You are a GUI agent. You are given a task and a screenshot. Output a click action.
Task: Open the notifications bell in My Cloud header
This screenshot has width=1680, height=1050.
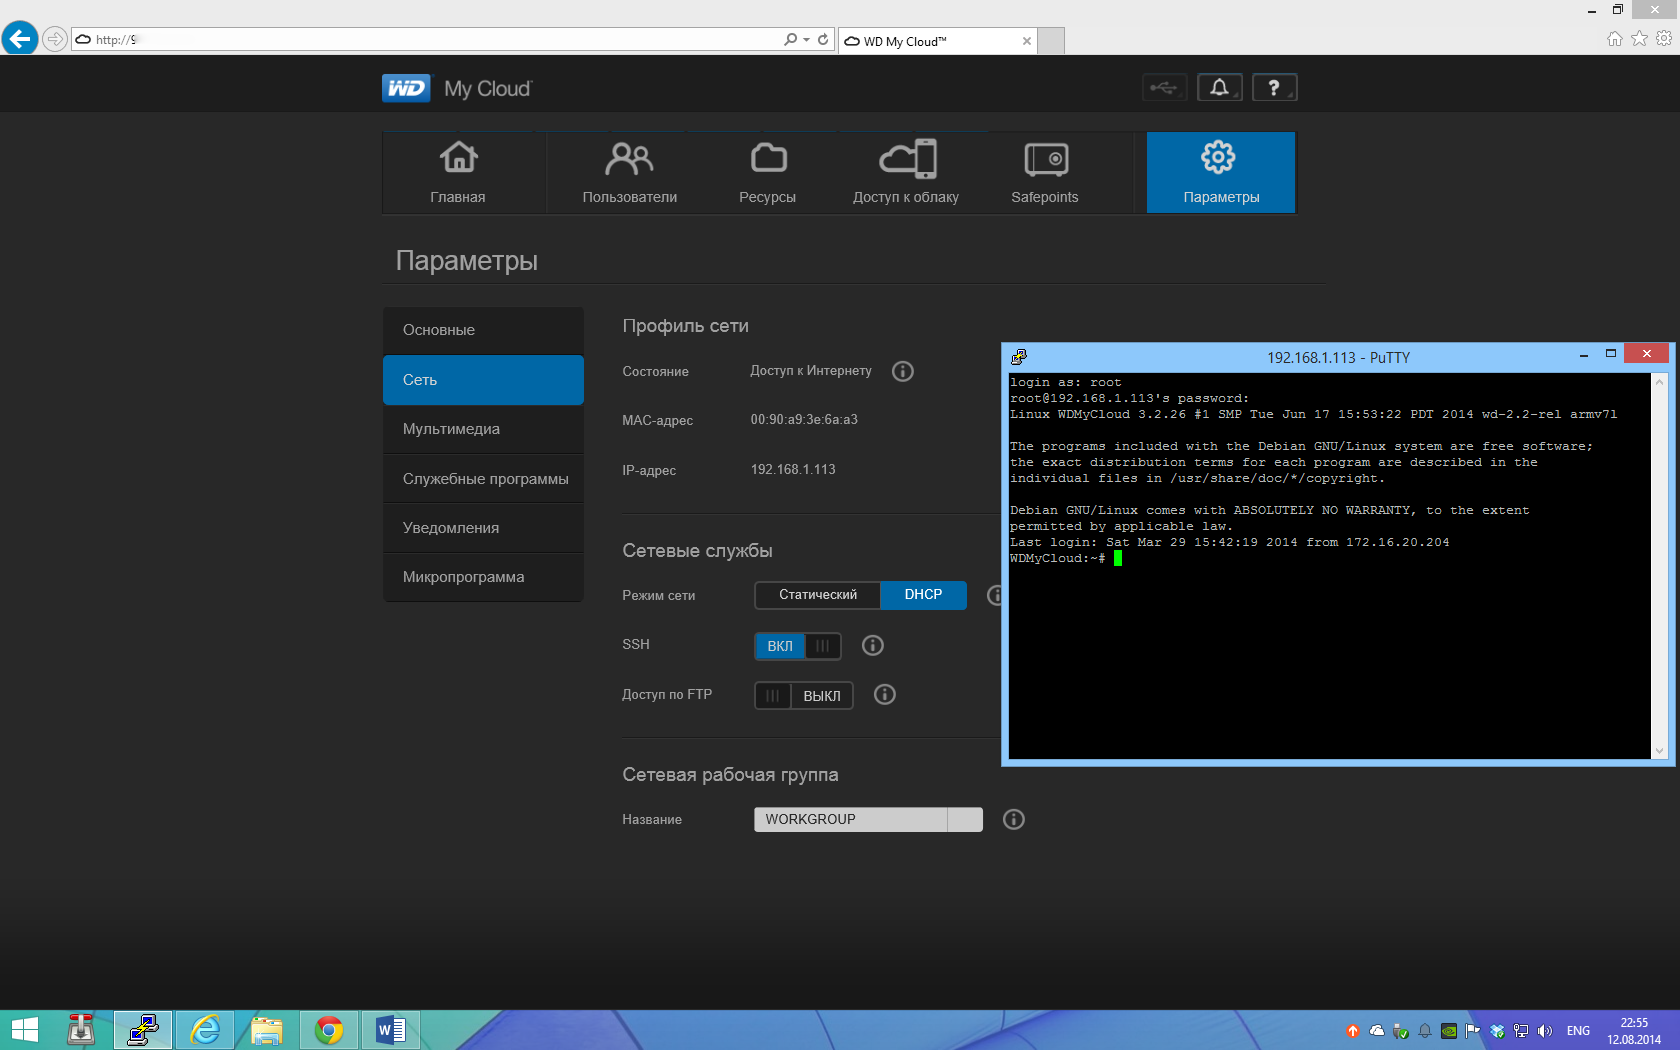click(x=1219, y=88)
